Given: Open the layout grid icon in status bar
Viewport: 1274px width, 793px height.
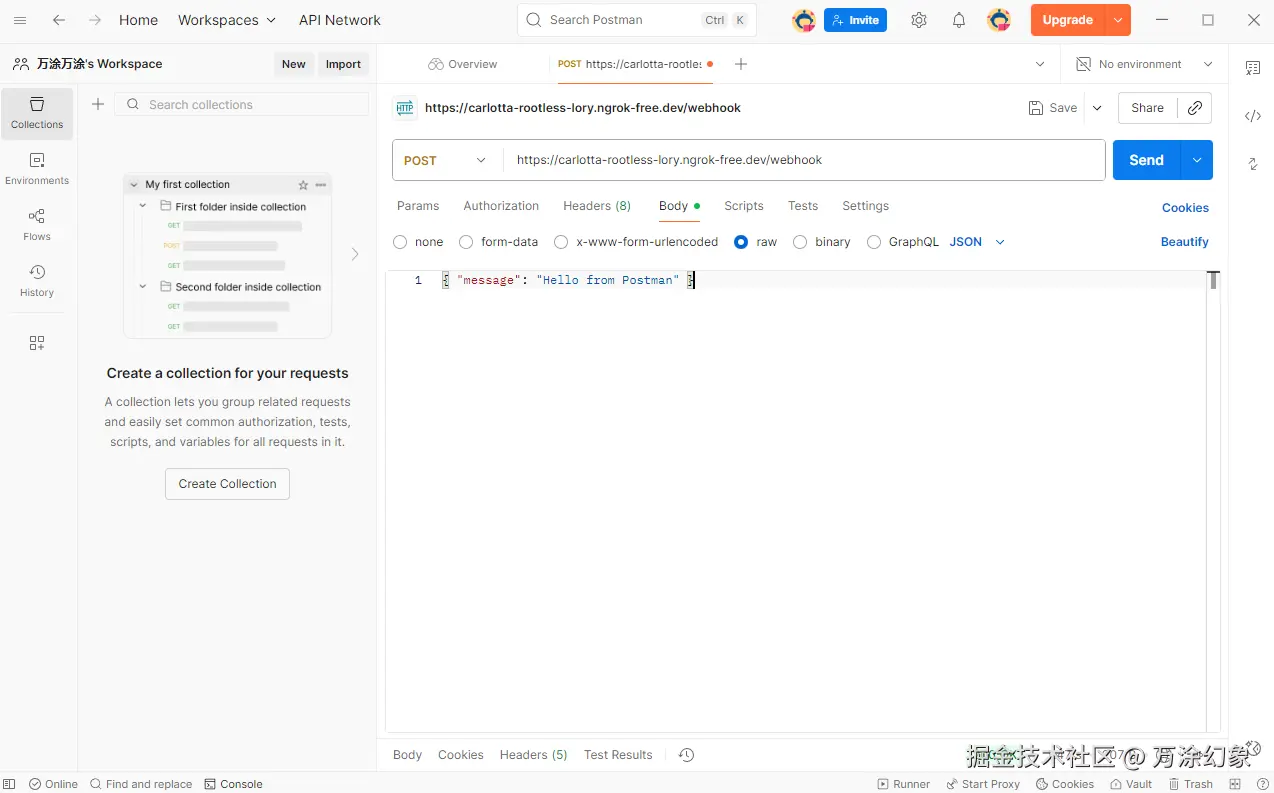Looking at the screenshot, I should click(x=1235, y=784).
